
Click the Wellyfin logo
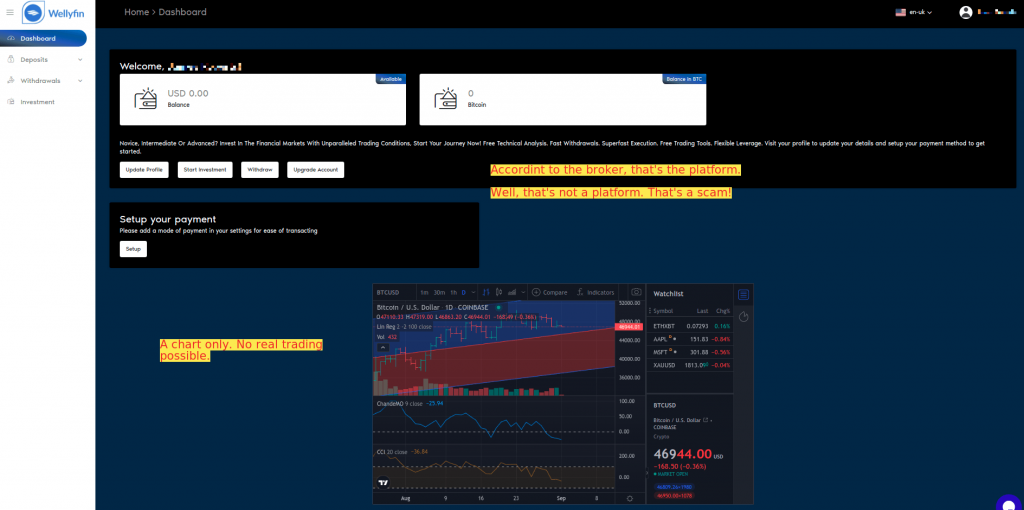pos(54,12)
